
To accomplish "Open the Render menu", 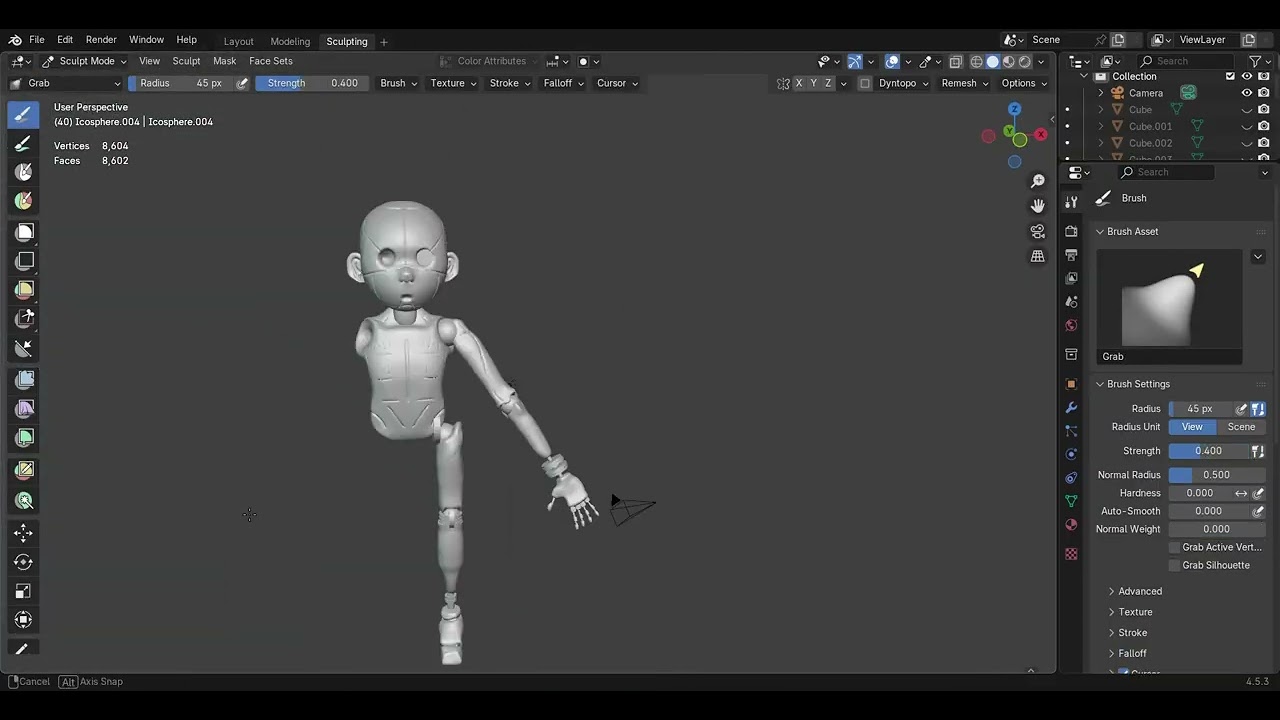I will (x=101, y=40).
